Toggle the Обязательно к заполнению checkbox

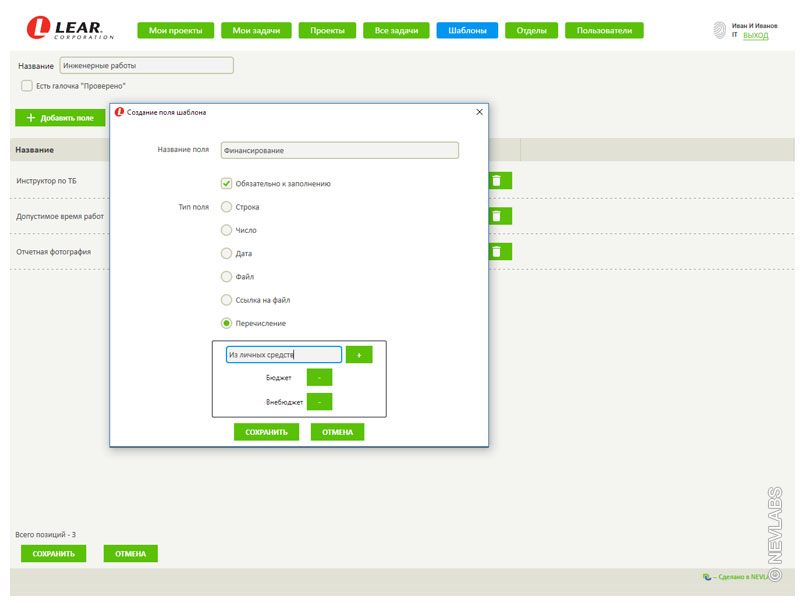226,184
